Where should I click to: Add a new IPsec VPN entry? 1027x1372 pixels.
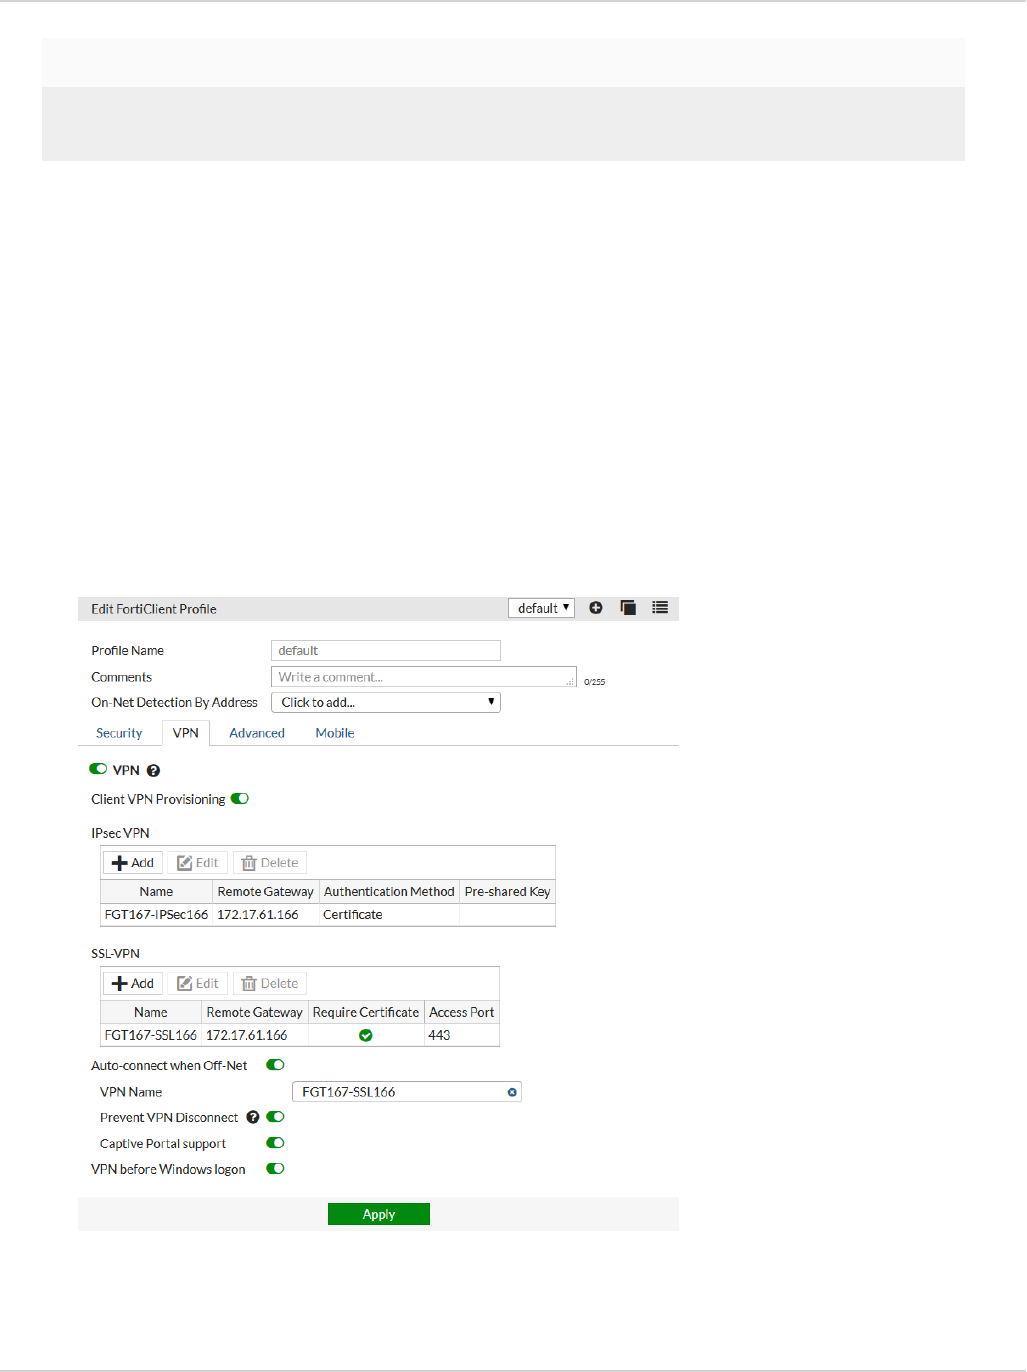click(x=133, y=863)
